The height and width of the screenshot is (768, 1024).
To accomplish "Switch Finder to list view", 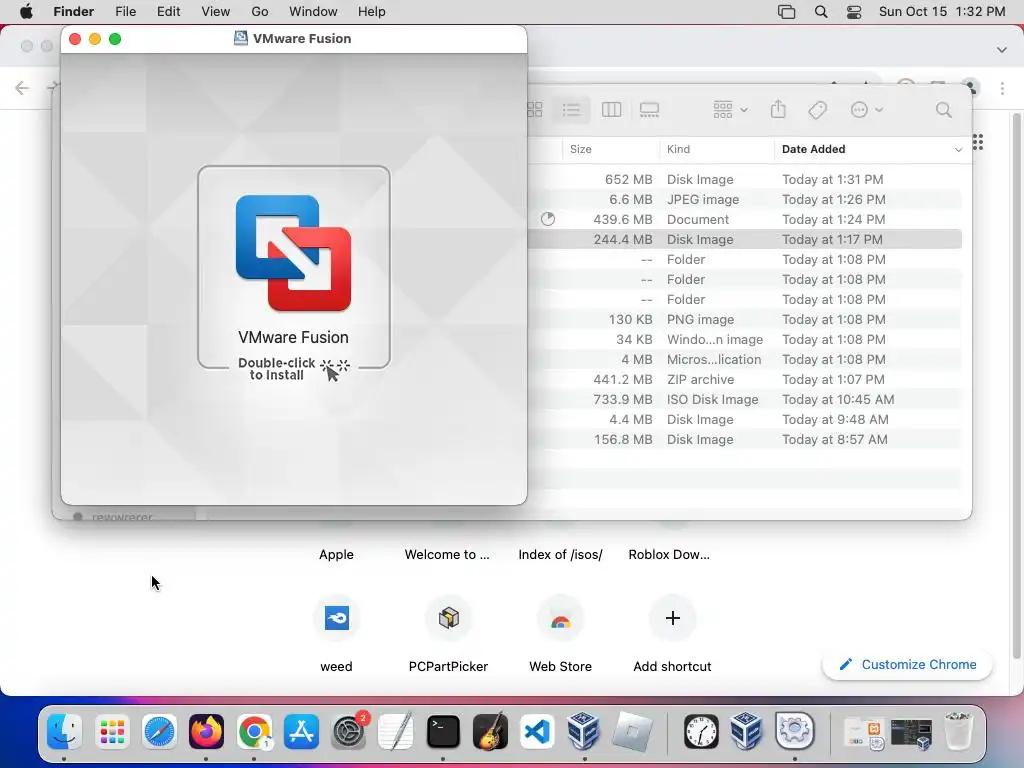I will click(x=571, y=110).
